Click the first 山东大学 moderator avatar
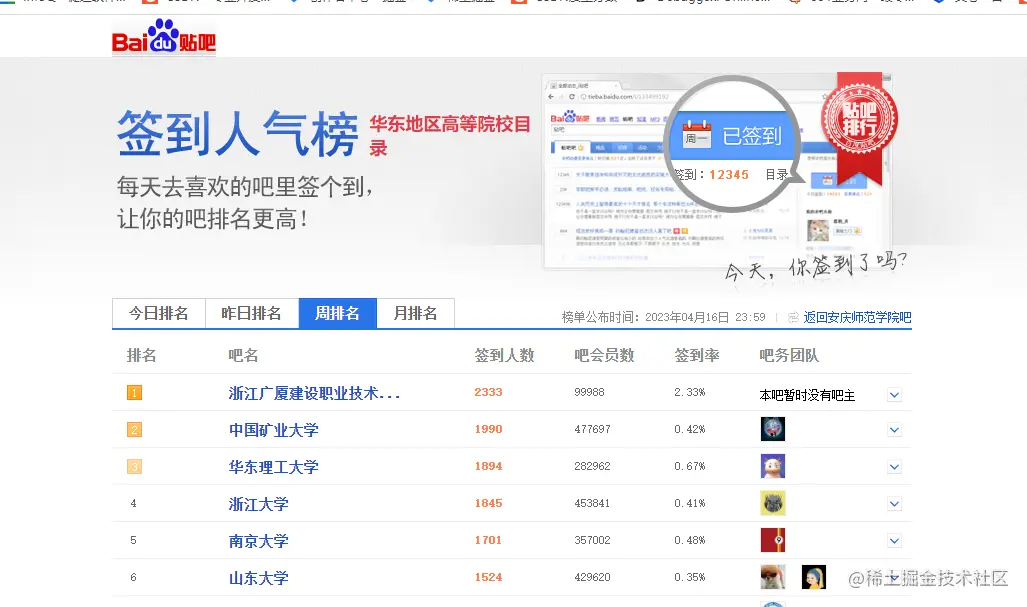Viewport: 1027px width, 607px height. point(773,577)
